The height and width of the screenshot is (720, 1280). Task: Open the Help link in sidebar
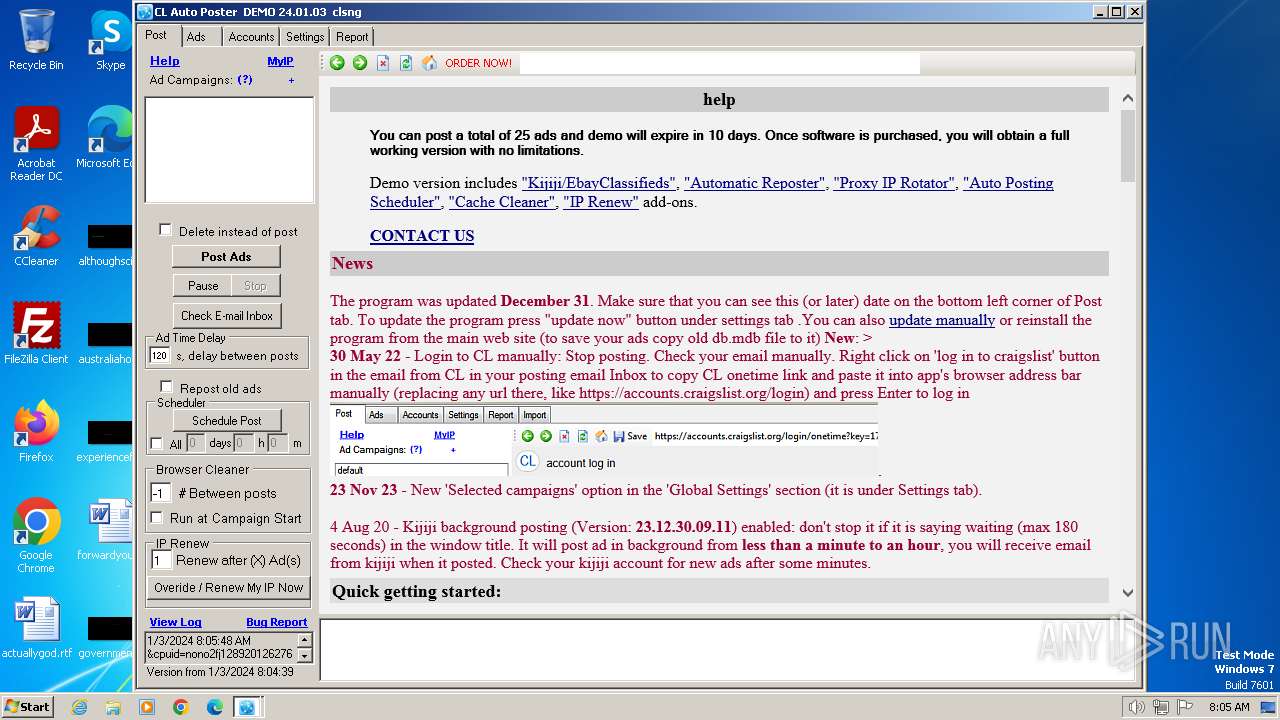[165, 61]
